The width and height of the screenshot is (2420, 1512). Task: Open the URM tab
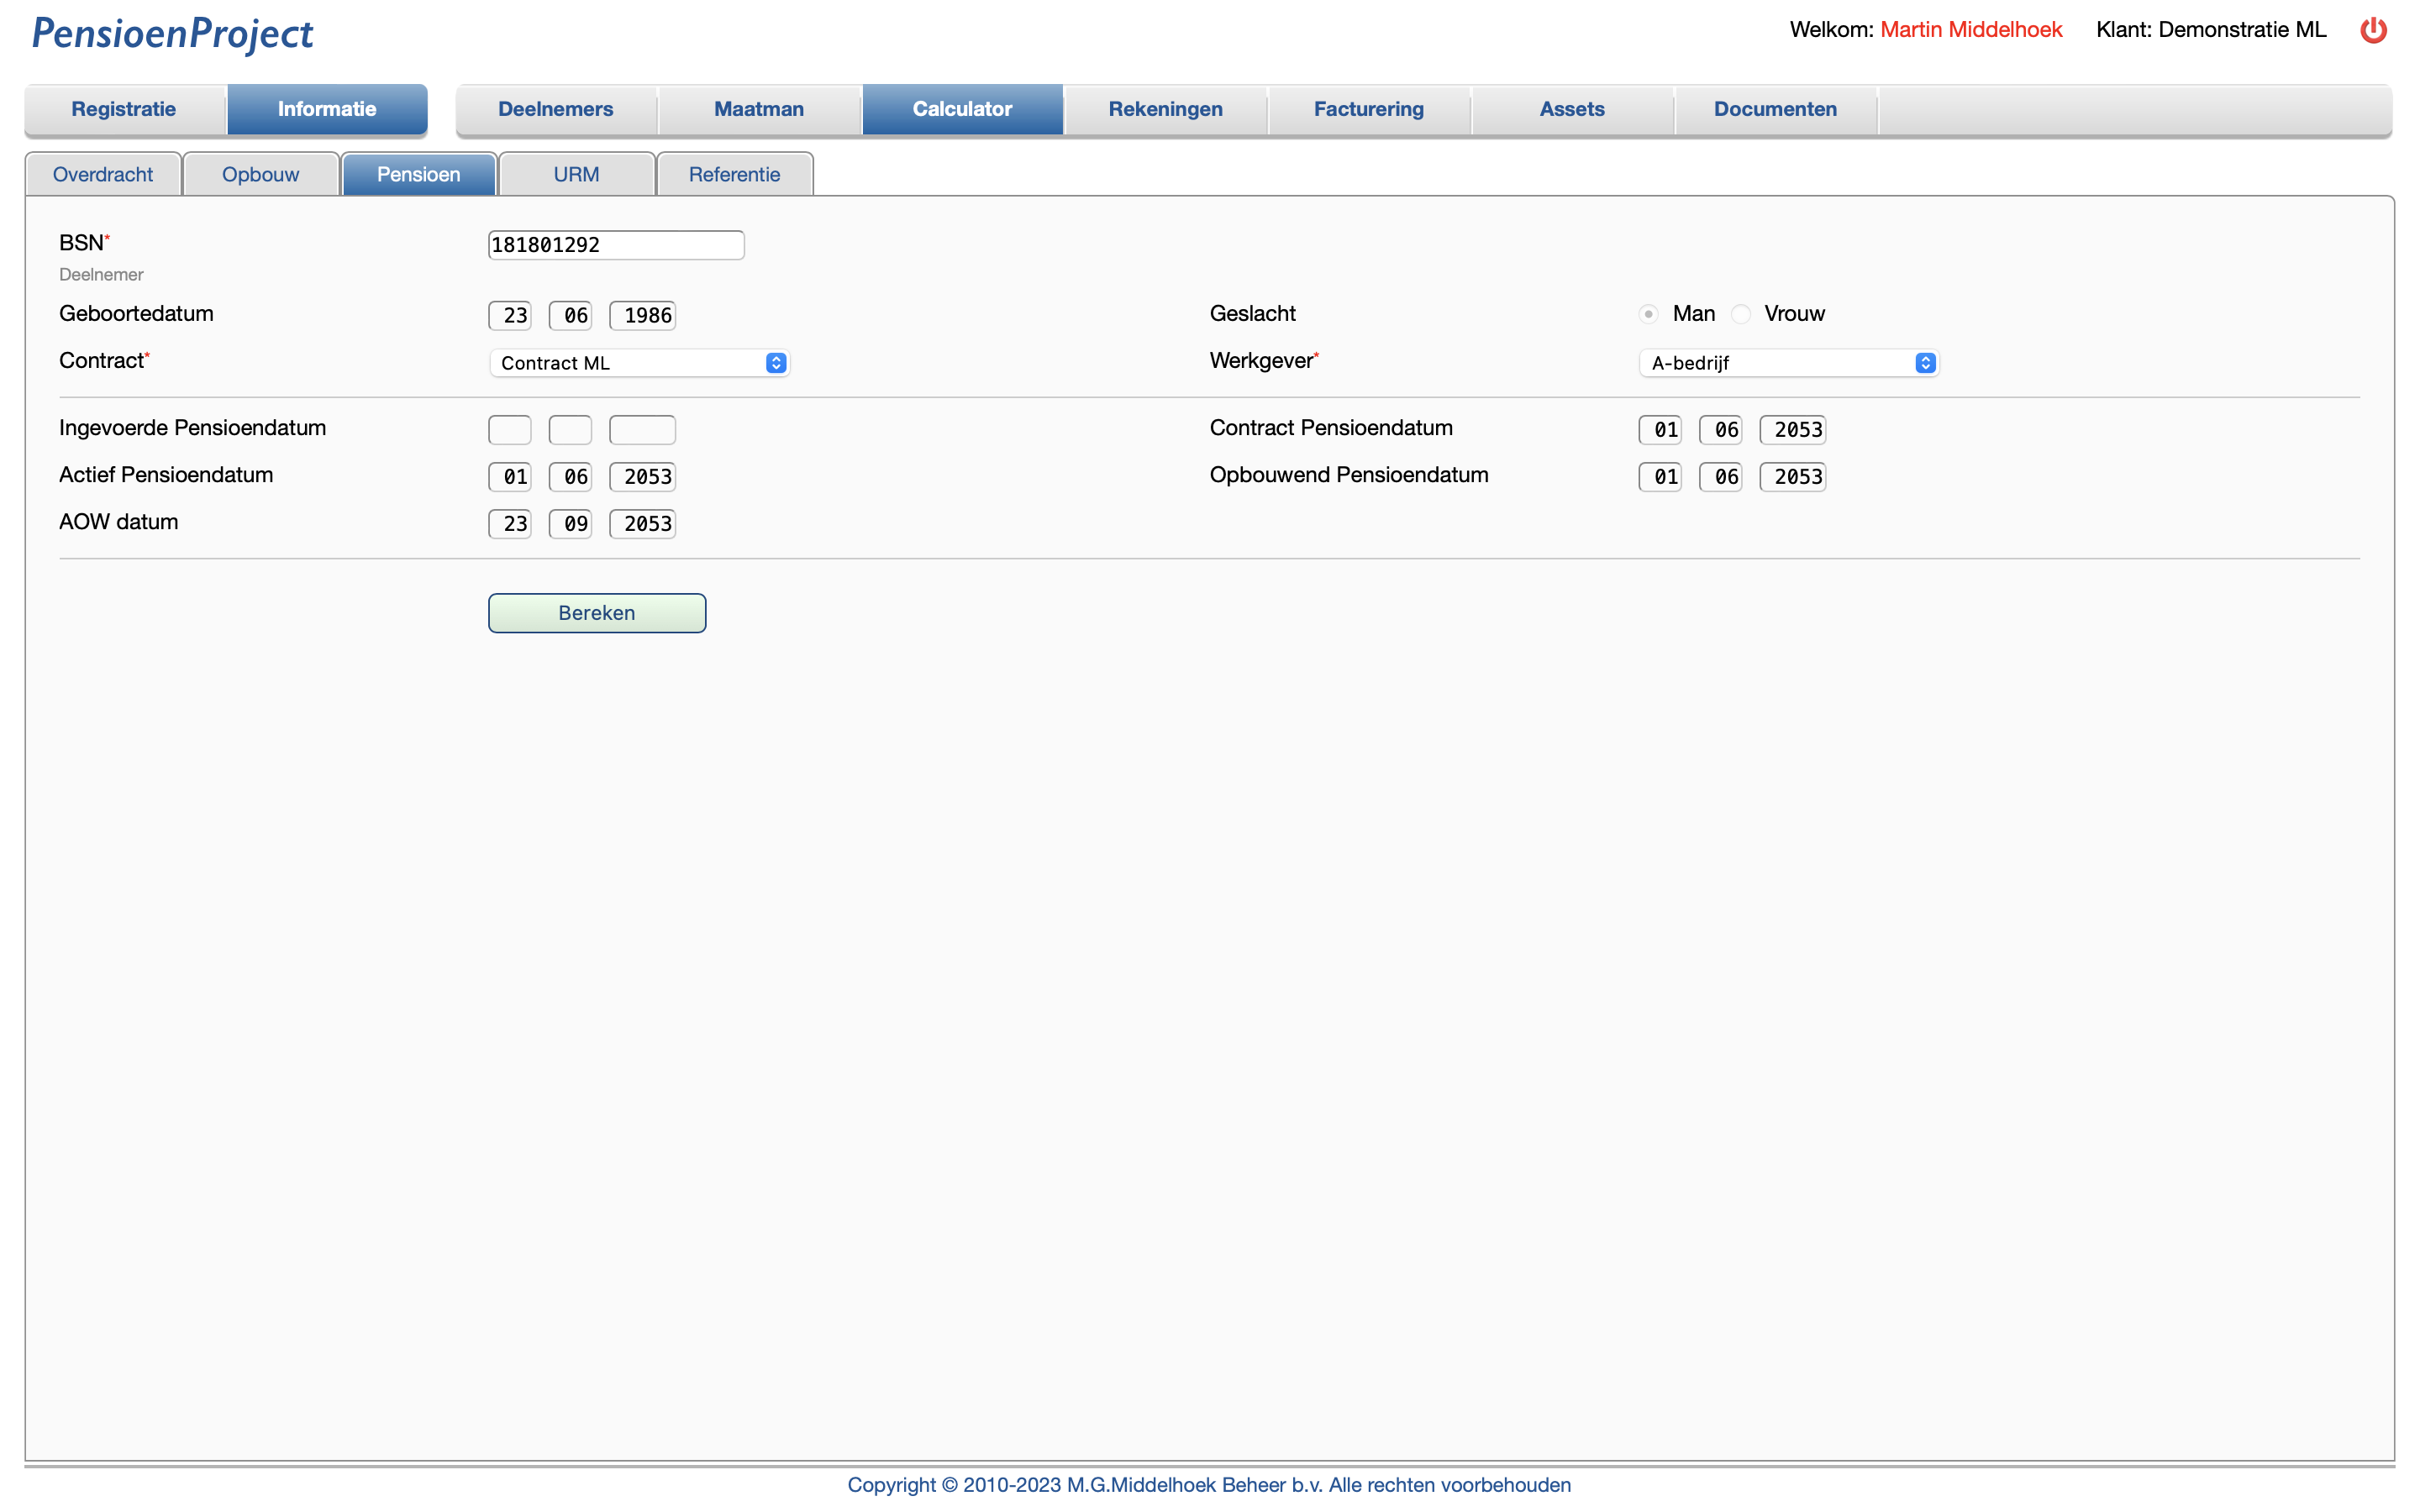click(575, 173)
